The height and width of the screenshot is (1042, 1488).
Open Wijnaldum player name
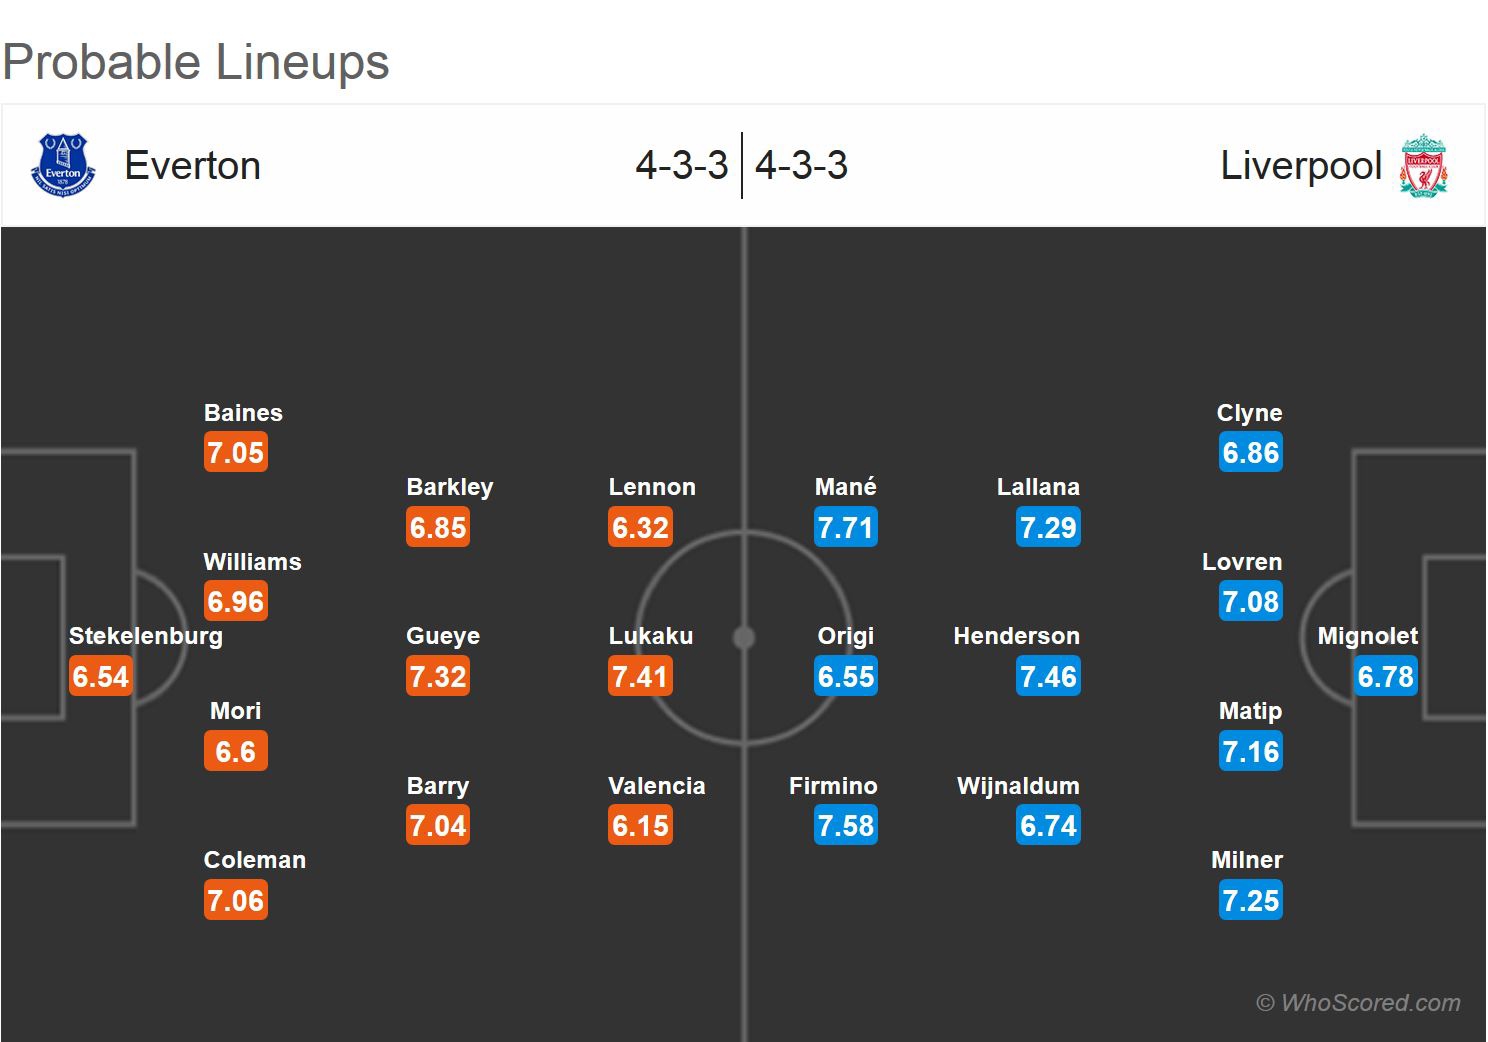1018,786
